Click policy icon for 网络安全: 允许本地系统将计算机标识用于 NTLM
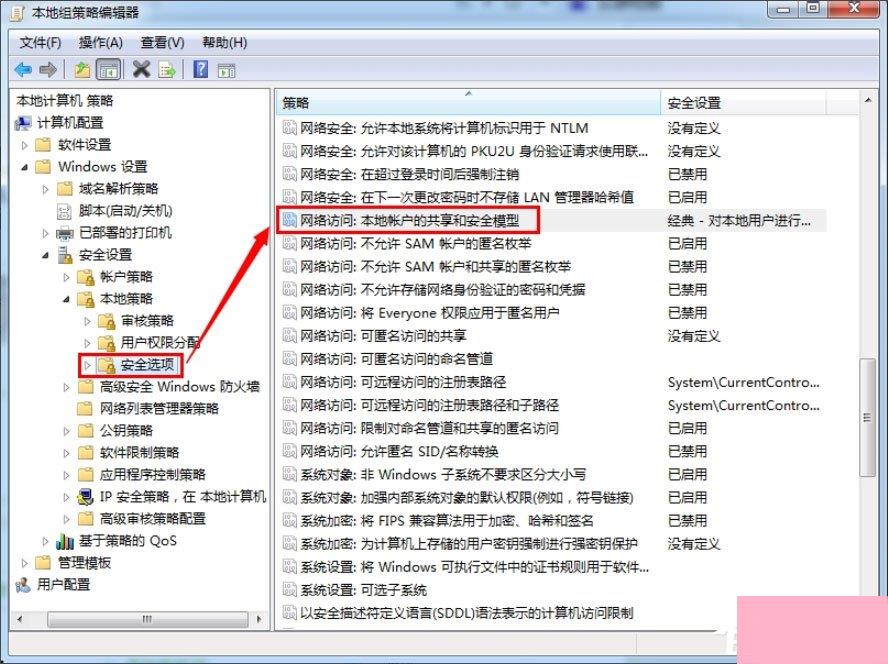The image size is (888, 664). coord(289,128)
